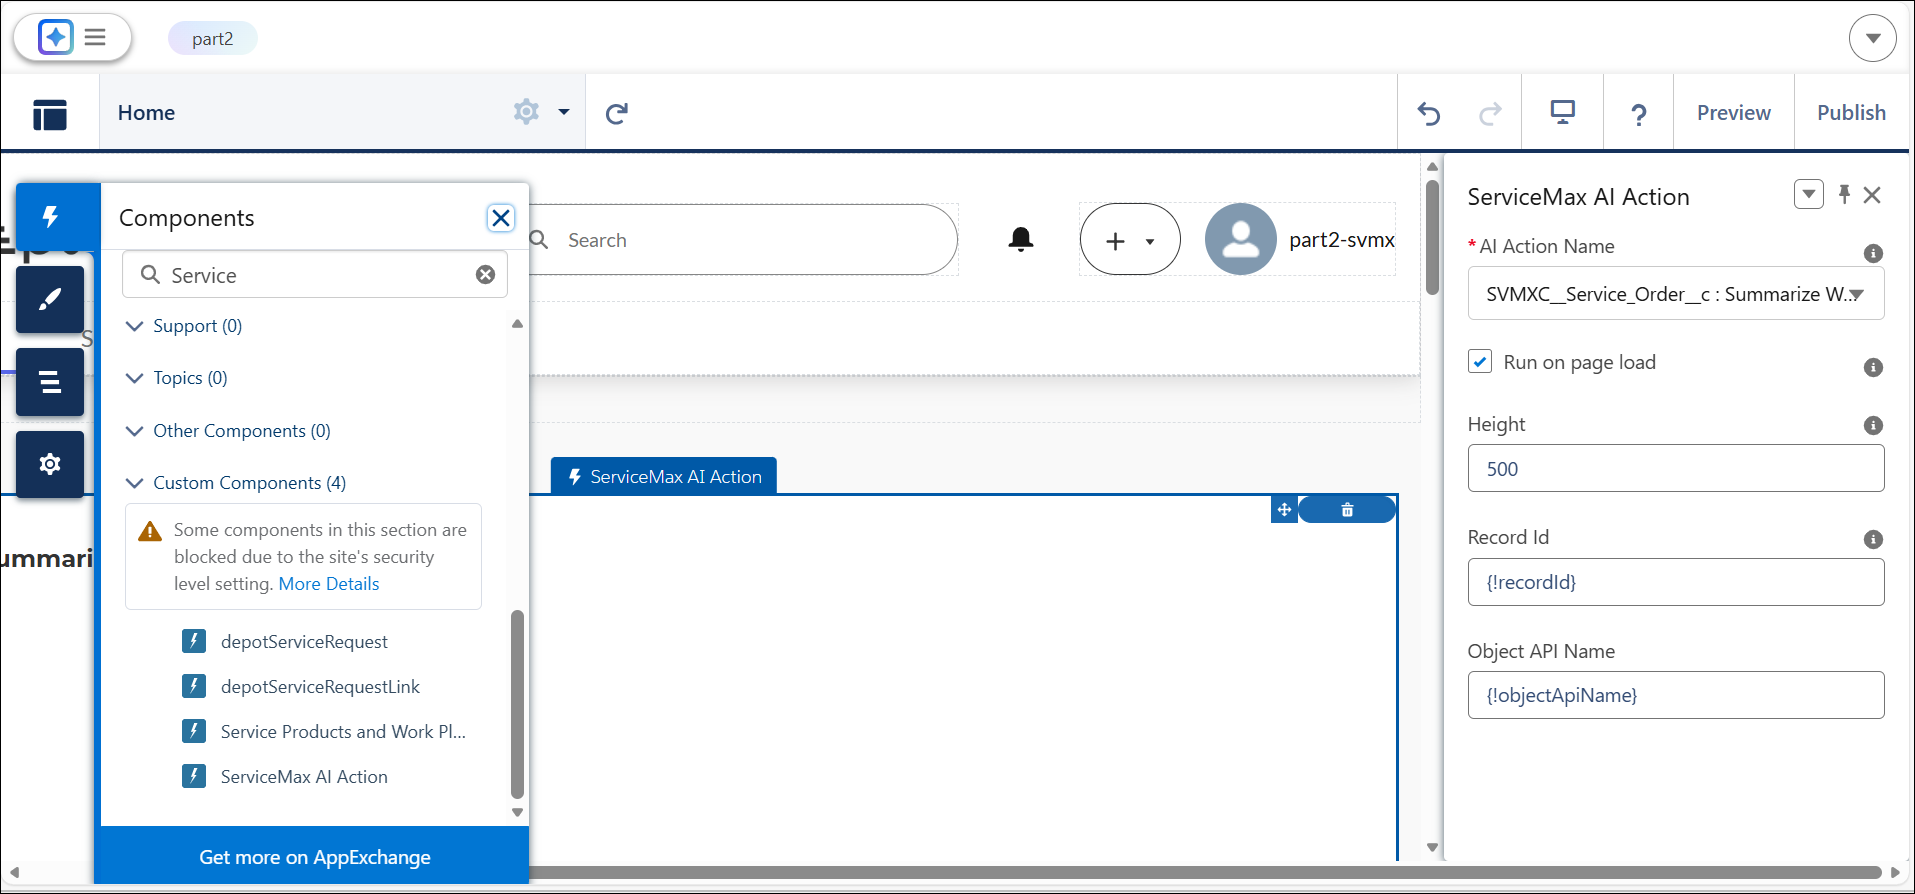Click the hamburger menu icon

tap(95, 38)
